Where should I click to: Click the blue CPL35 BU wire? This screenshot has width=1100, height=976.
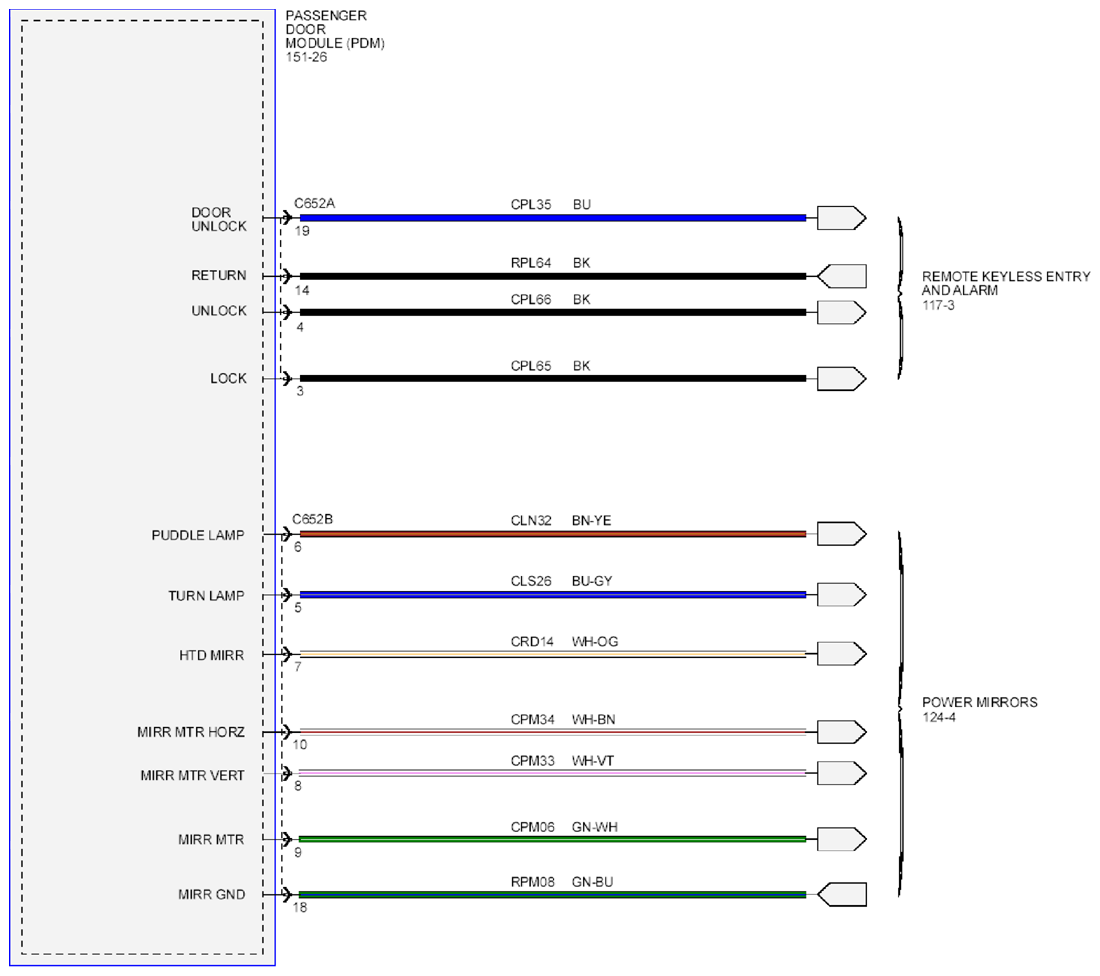coord(553,218)
